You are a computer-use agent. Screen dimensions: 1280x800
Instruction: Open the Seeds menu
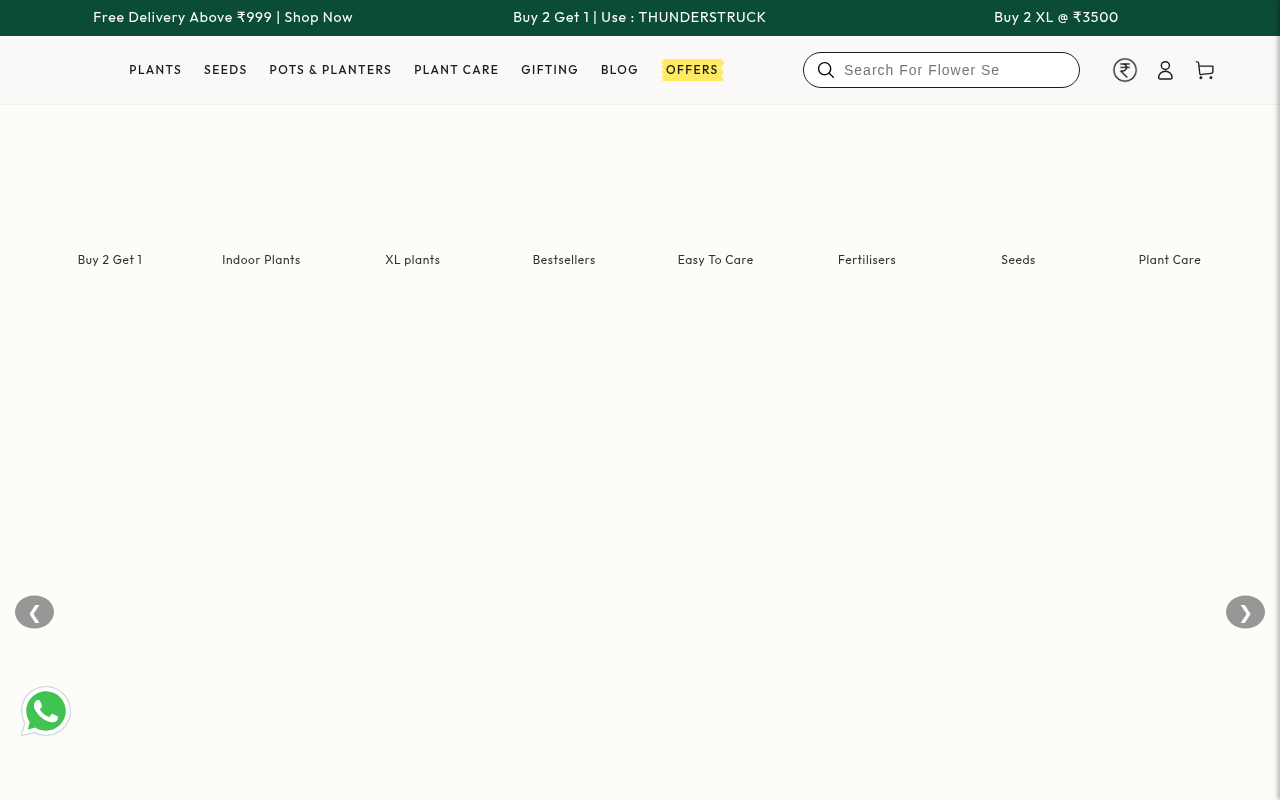225,70
